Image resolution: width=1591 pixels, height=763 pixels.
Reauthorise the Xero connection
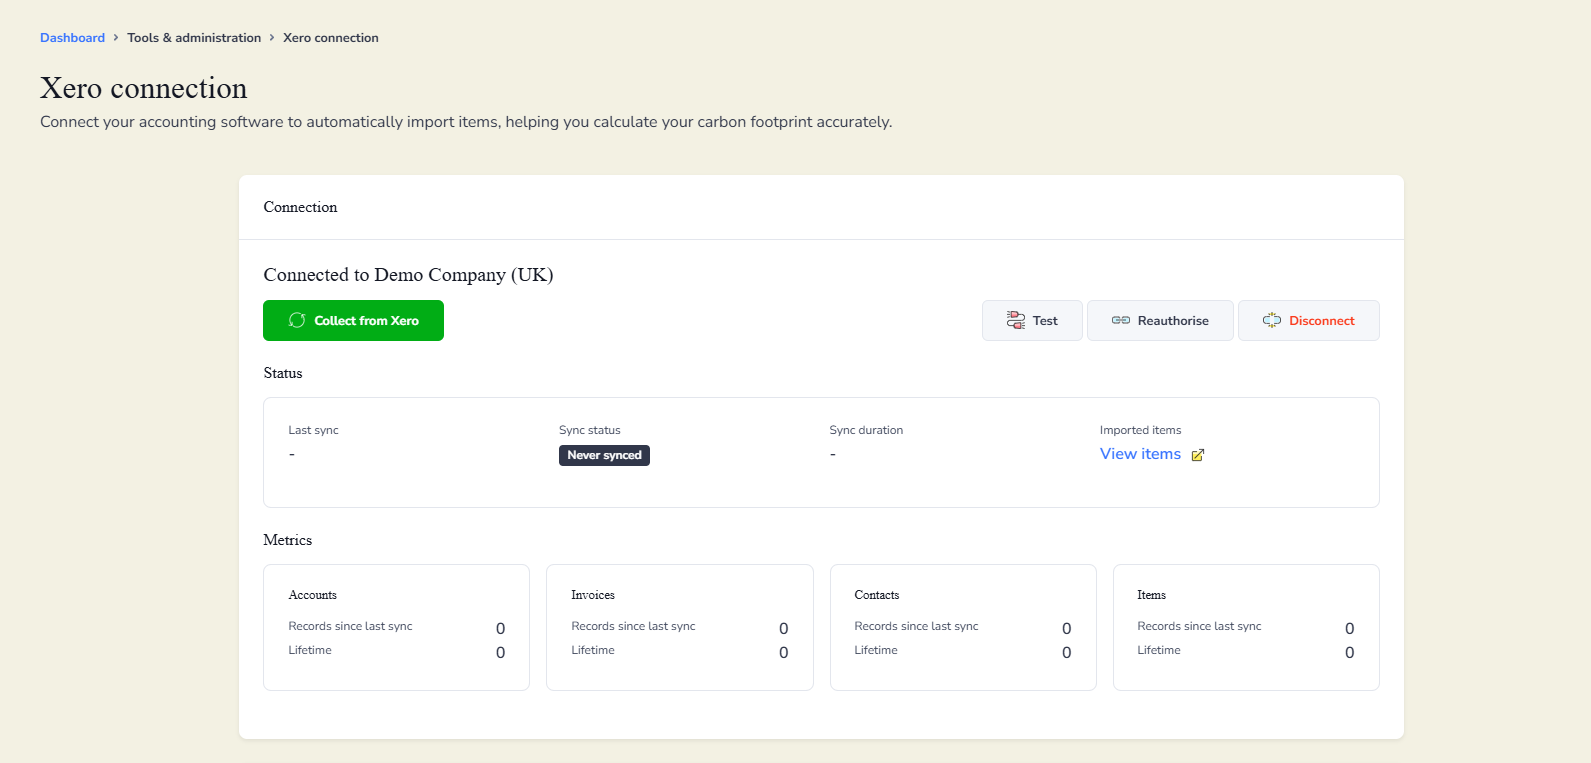pyautogui.click(x=1160, y=320)
